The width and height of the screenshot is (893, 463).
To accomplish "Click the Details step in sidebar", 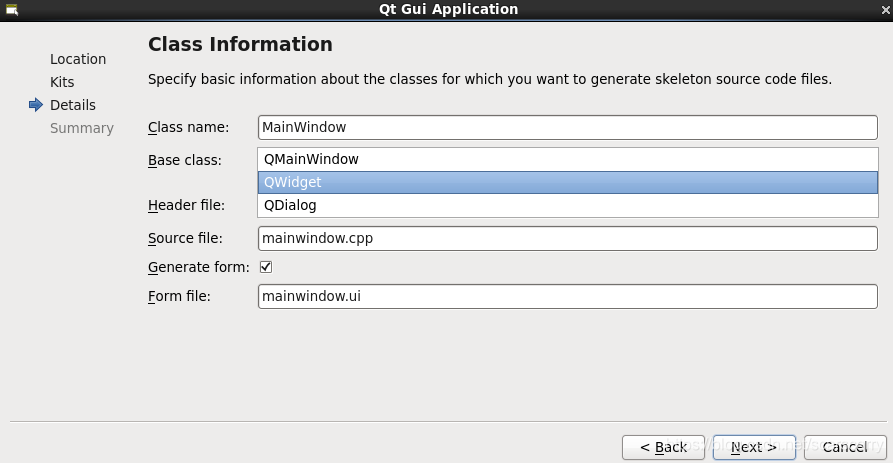I will pyautogui.click(x=73, y=105).
